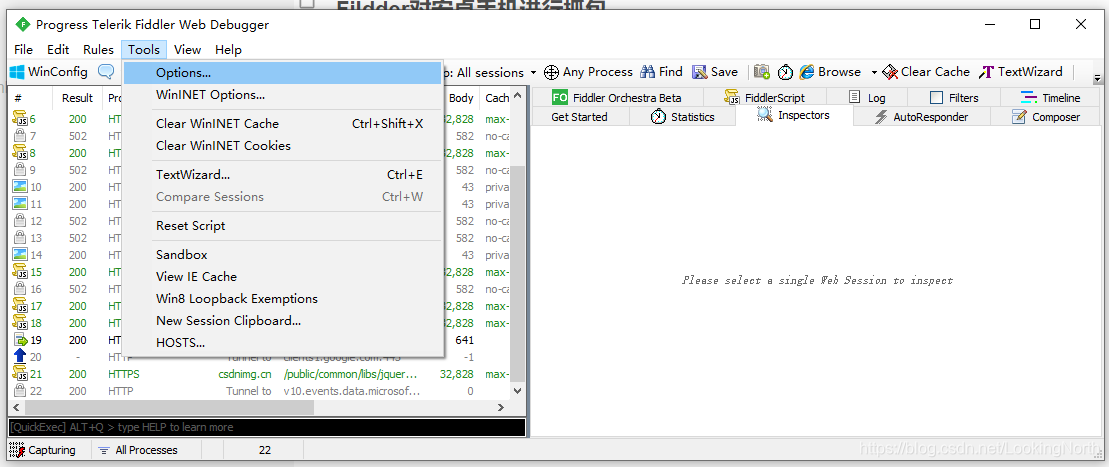Open the File menu
This screenshot has height=467, width=1109.
[x=23, y=50]
